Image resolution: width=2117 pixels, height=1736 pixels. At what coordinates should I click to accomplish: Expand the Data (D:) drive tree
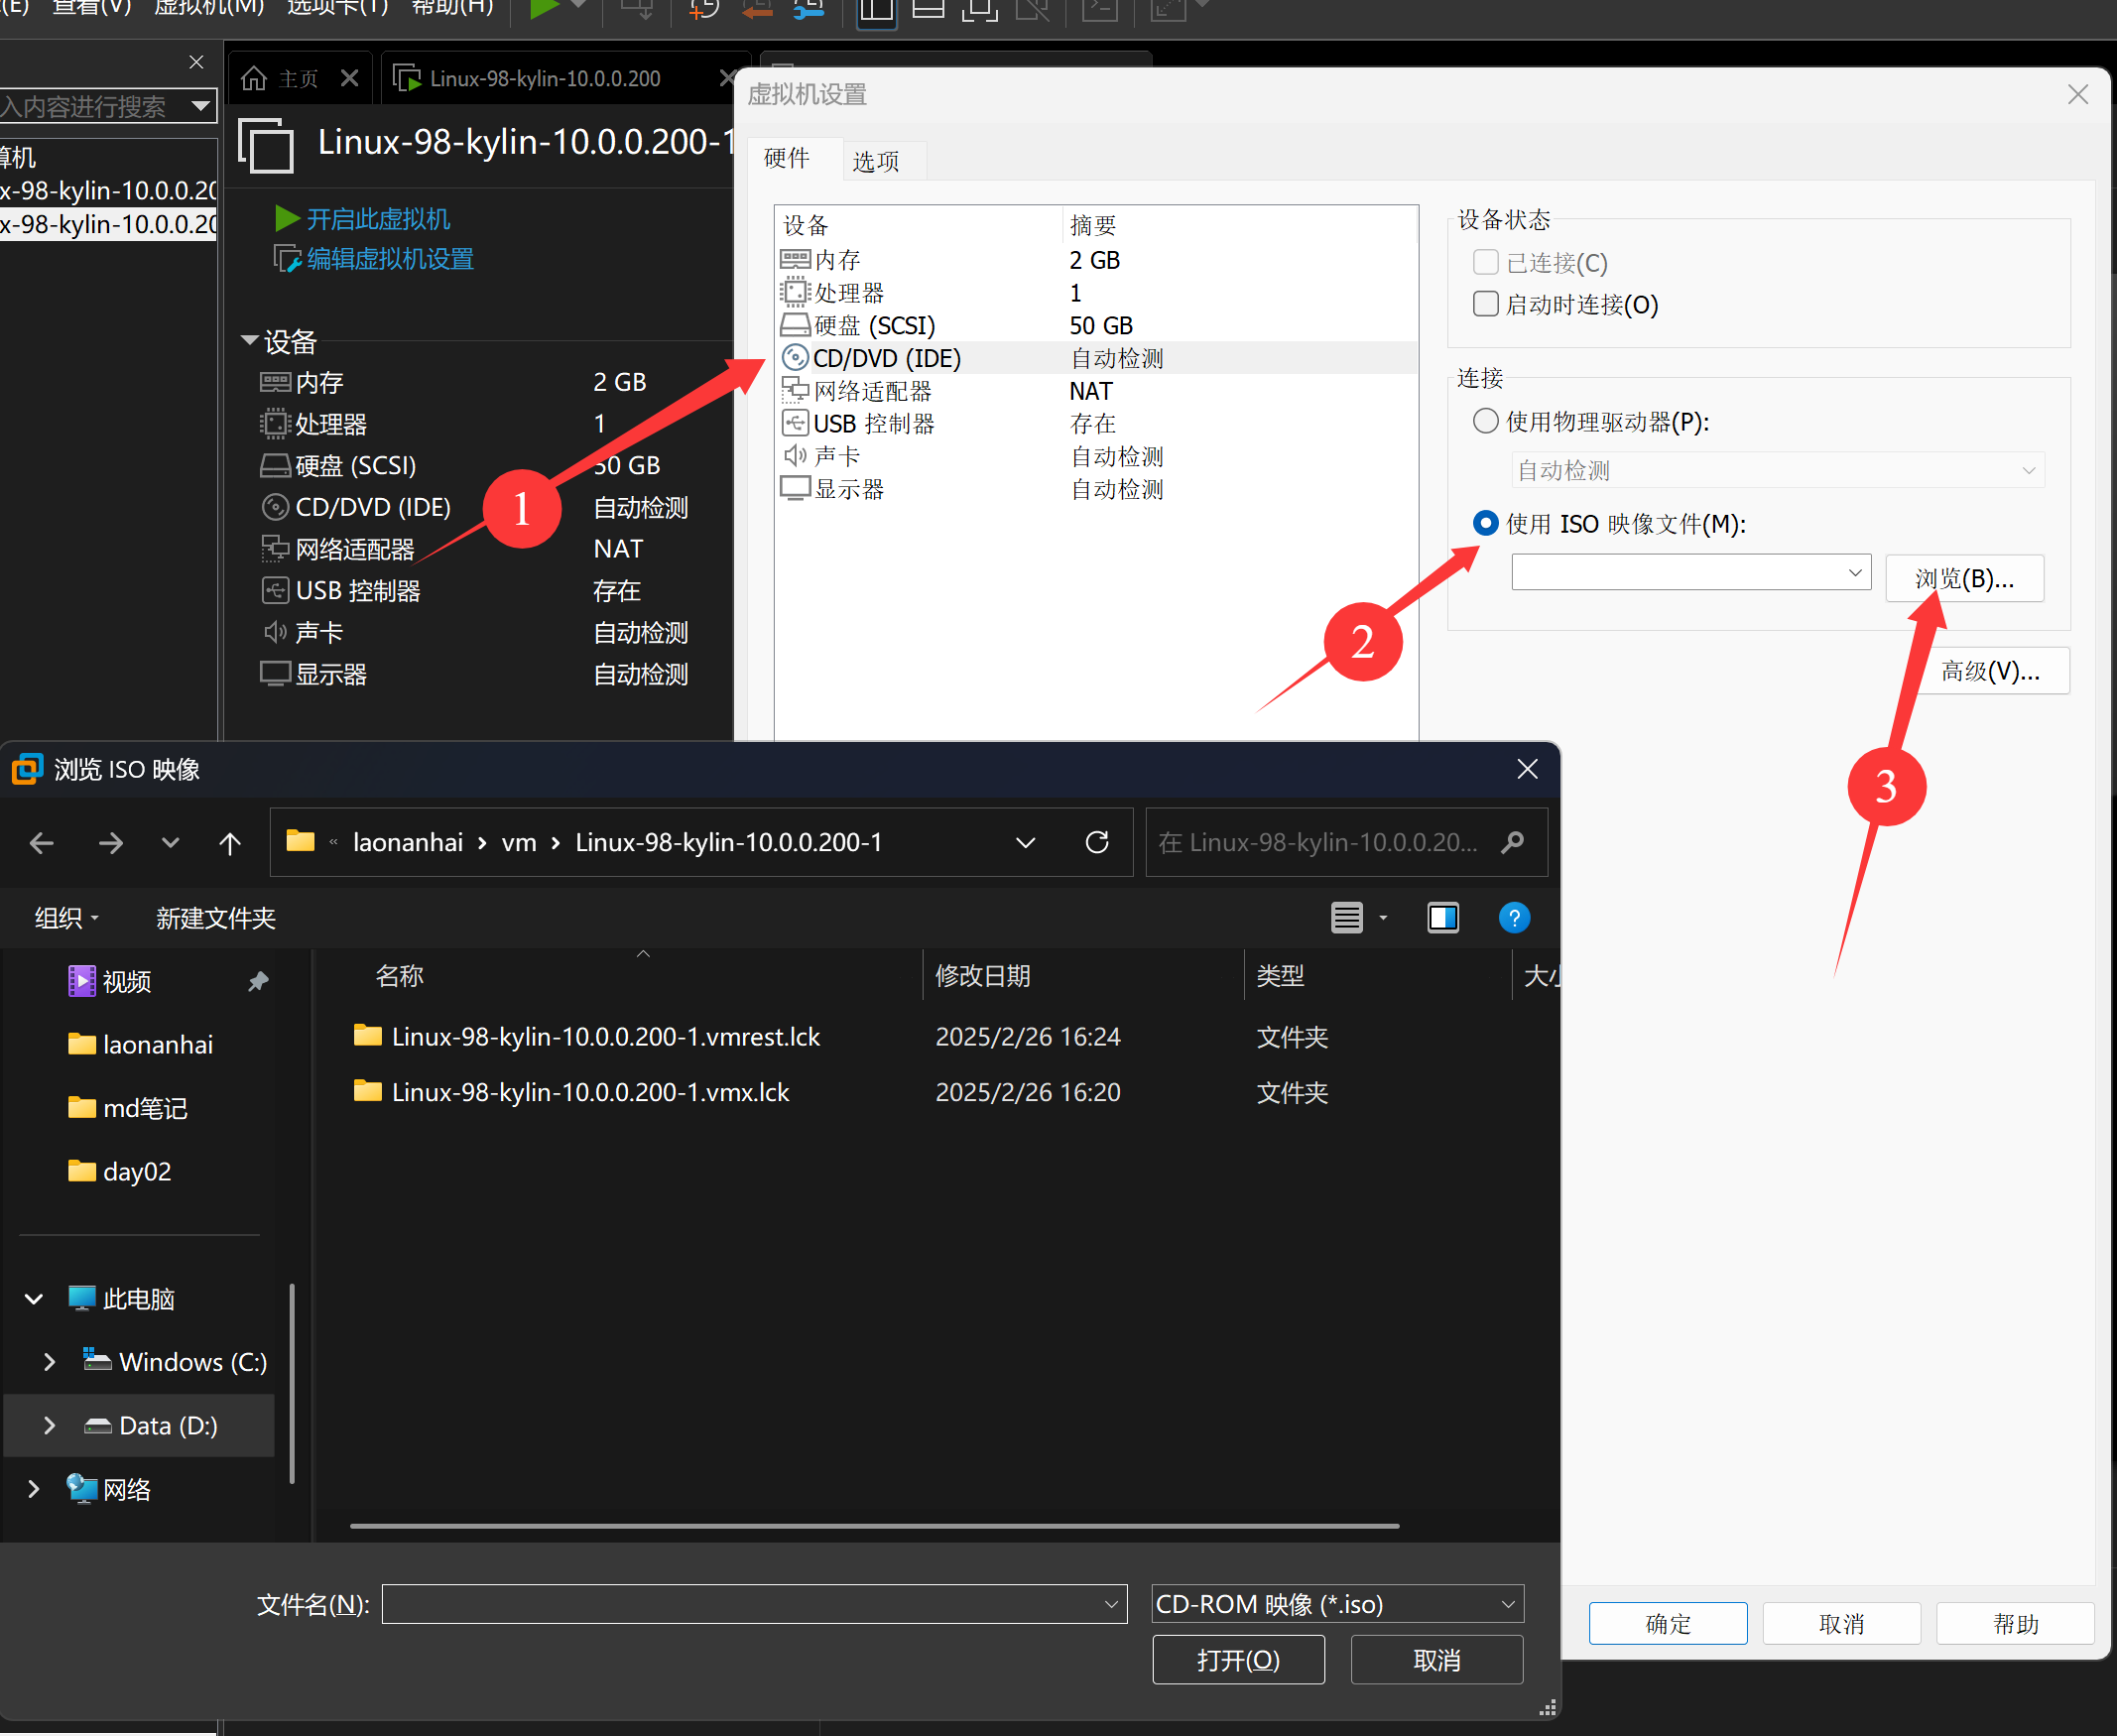point(49,1425)
